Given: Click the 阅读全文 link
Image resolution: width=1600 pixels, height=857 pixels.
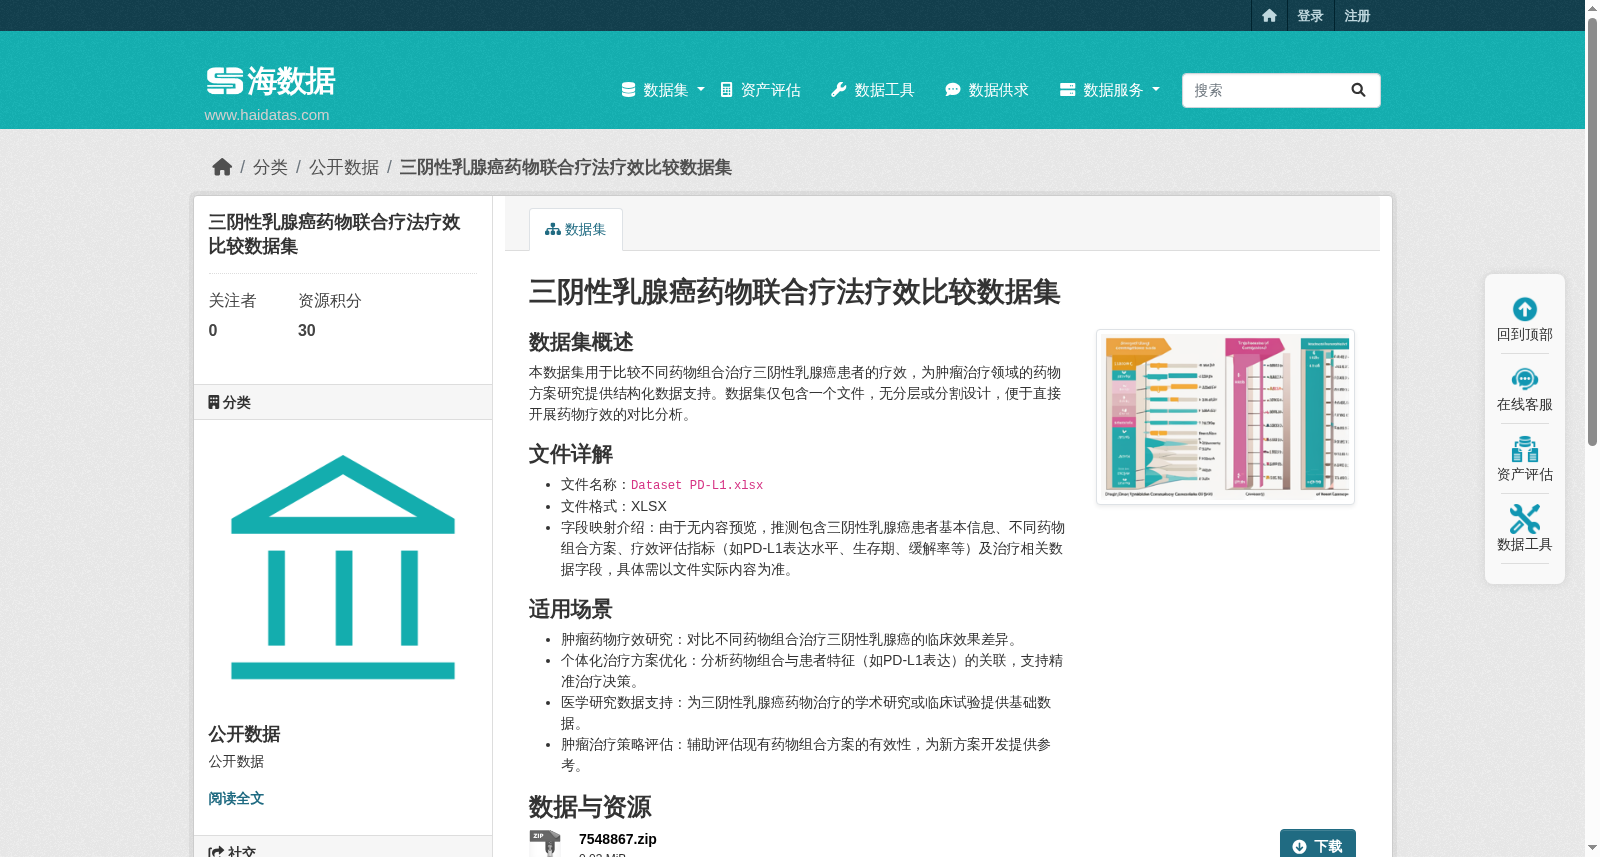Looking at the screenshot, I should (236, 798).
